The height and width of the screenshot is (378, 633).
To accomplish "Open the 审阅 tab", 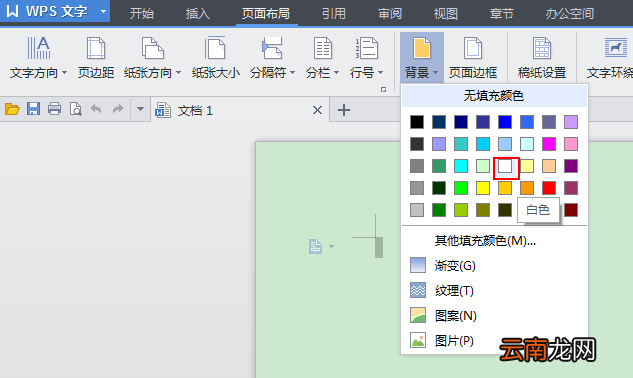I will pos(390,13).
